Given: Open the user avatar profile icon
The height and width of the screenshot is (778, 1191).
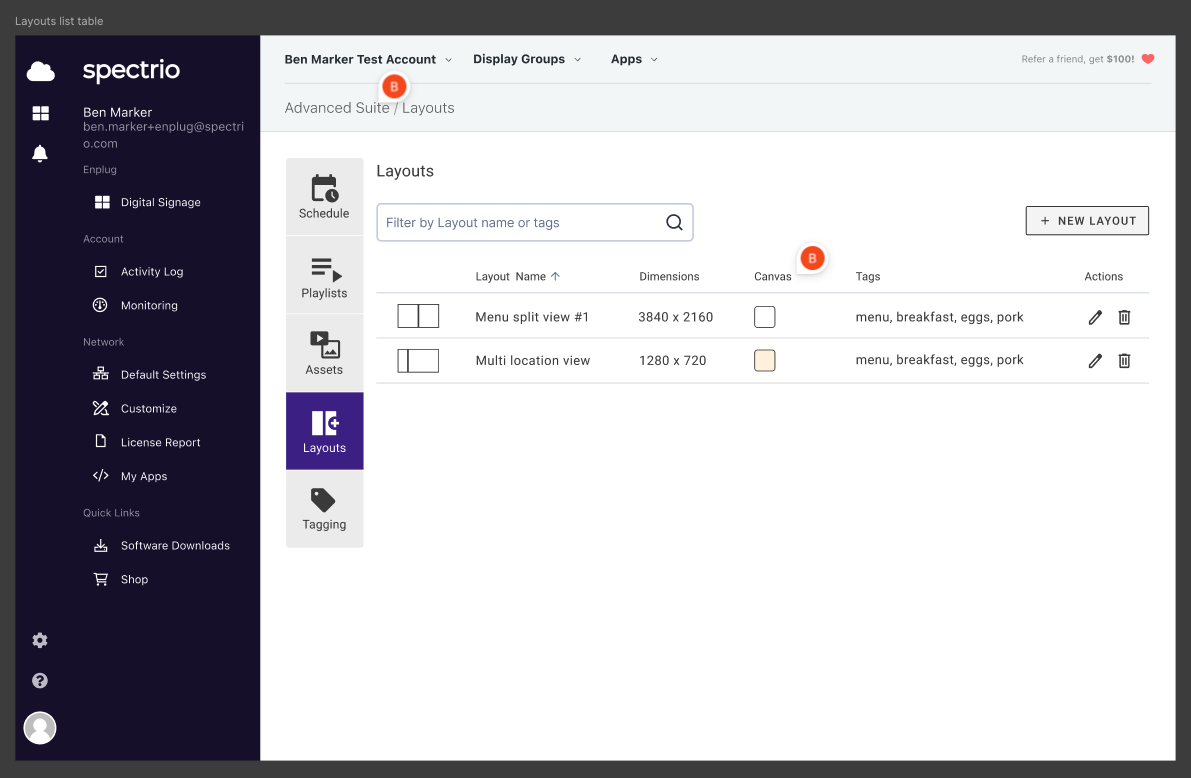Looking at the screenshot, I should pyautogui.click(x=40, y=728).
